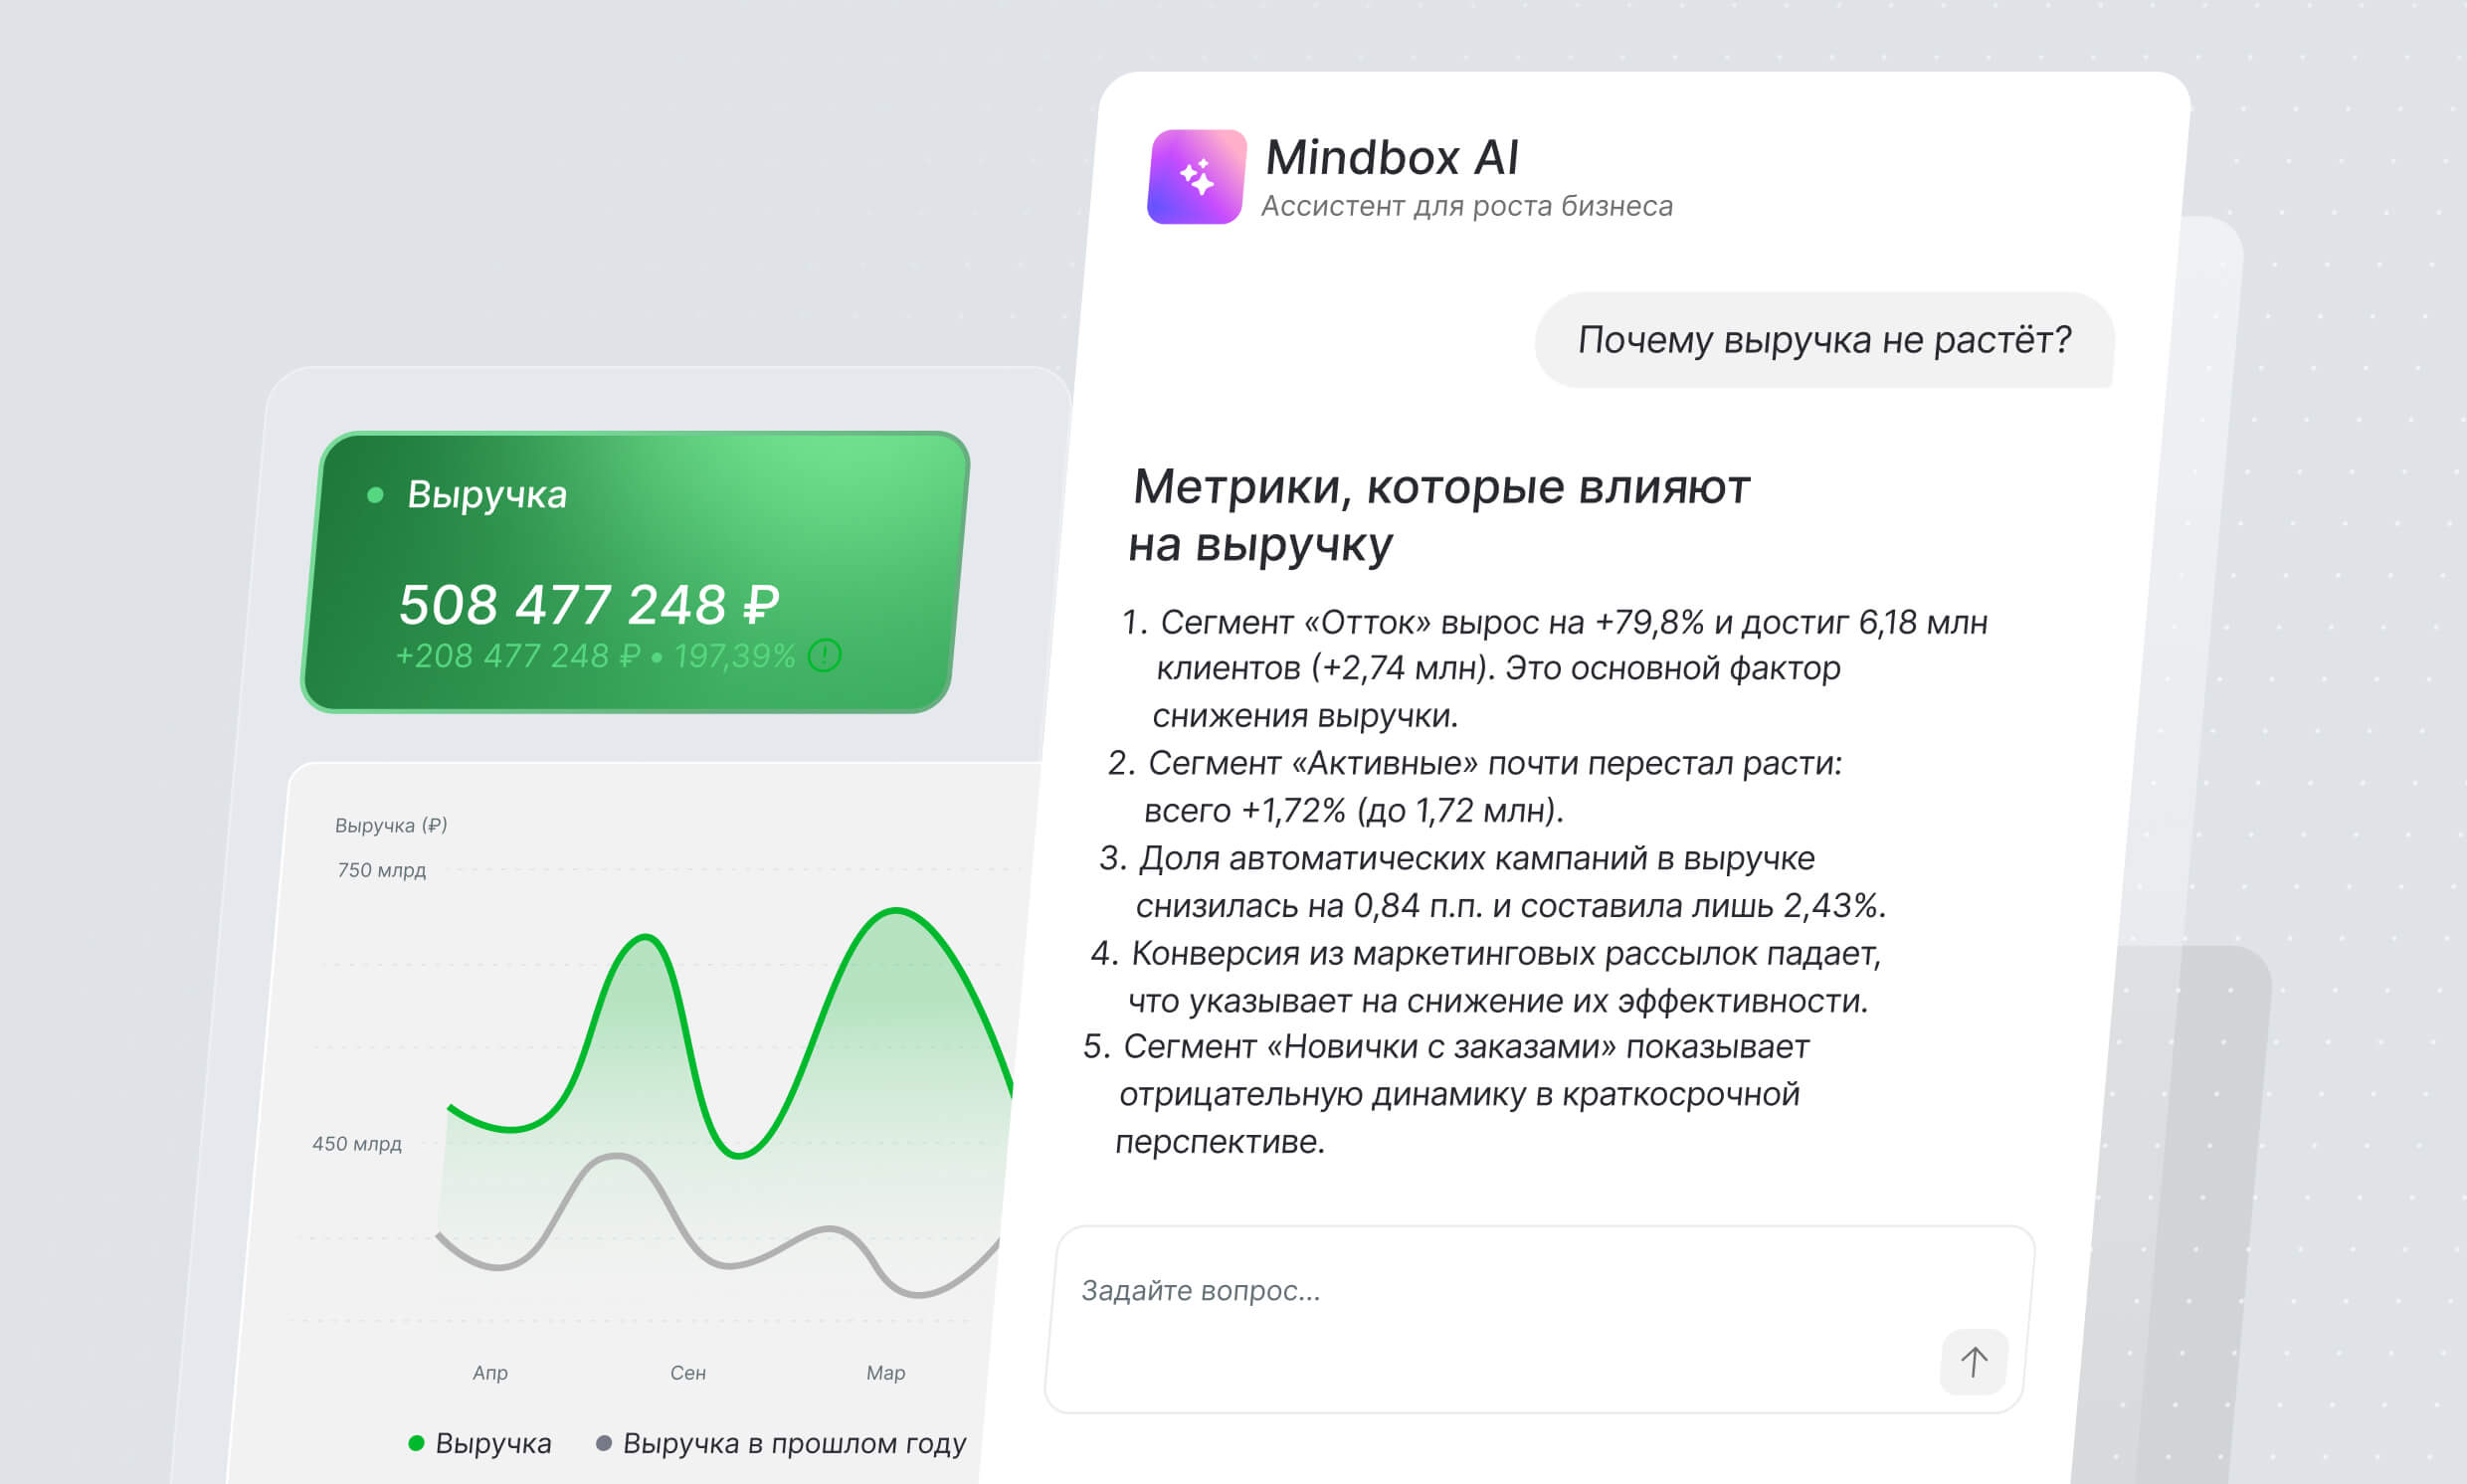
Task: Toggle the grey Выручка в прошлом году legend marker
Action: click(x=603, y=1443)
